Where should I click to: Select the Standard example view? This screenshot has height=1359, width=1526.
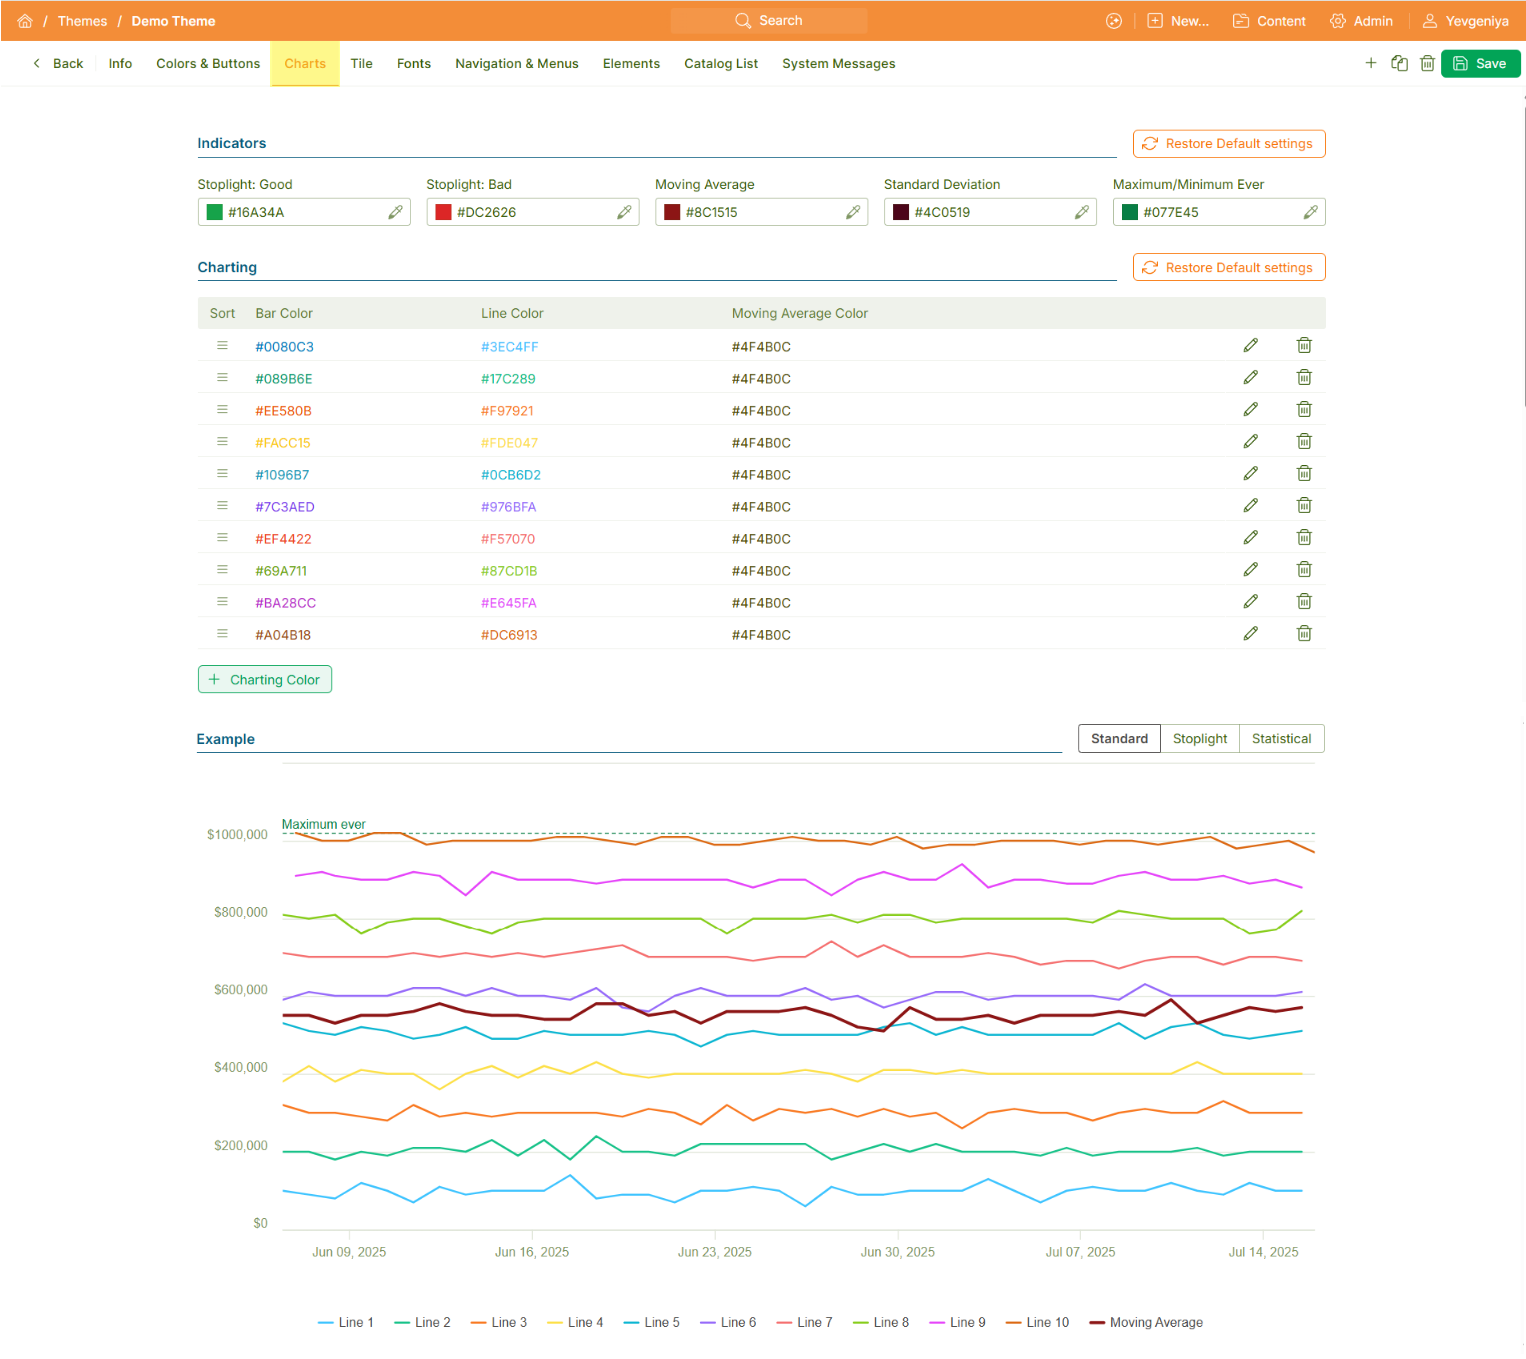coord(1119,739)
